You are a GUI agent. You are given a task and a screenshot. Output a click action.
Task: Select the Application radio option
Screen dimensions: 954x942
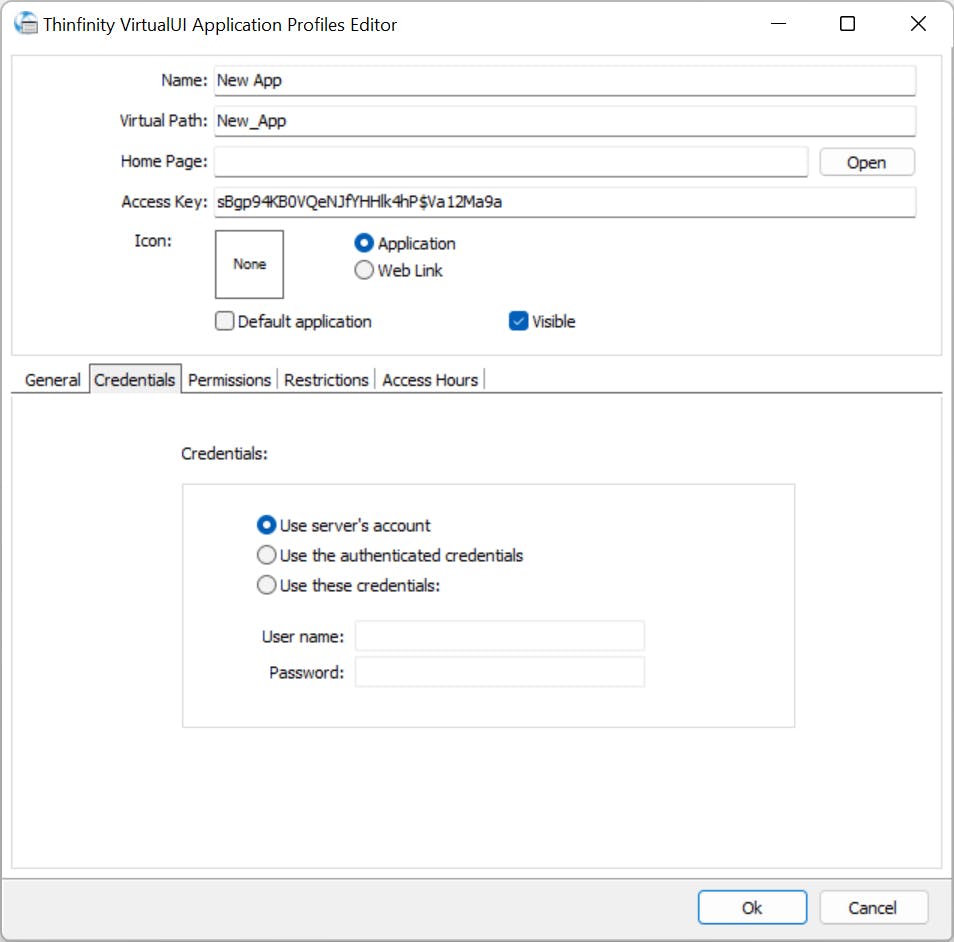point(364,243)
